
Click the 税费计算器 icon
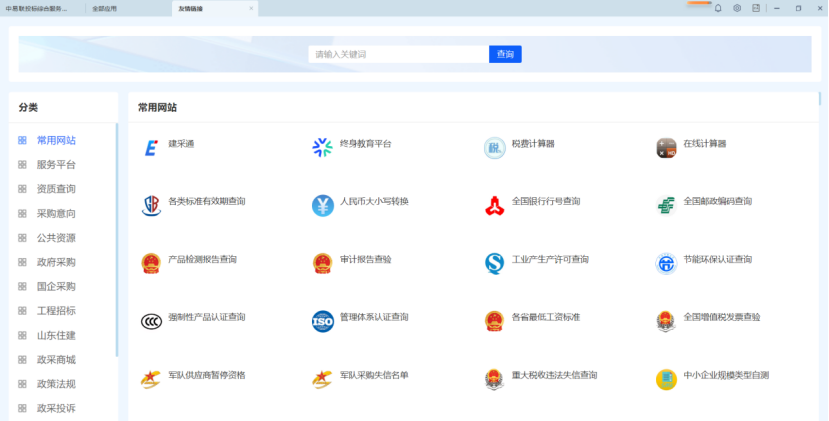tap(494, 148)
